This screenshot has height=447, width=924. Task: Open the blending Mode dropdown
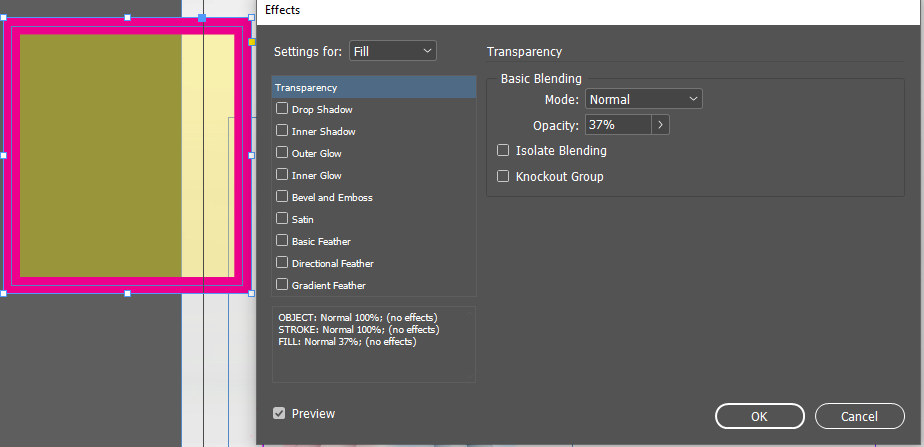click(643, 99)
